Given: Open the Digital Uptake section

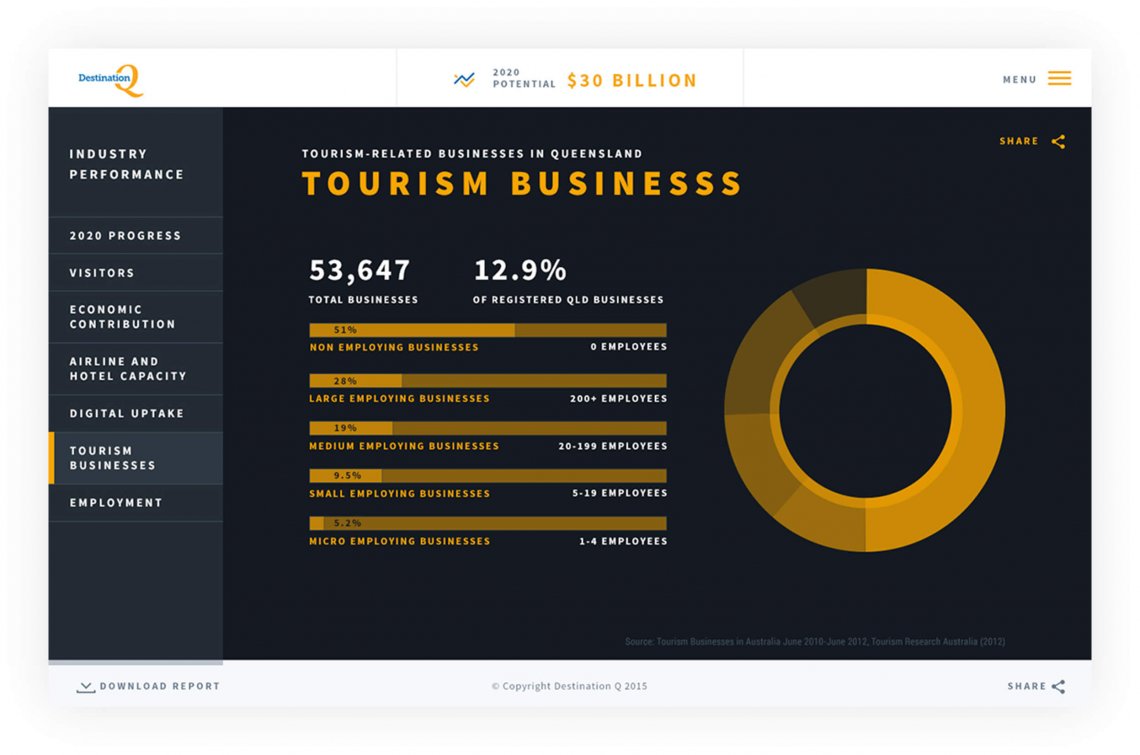Looking at the screenshot, I should [x=136, y=413].
